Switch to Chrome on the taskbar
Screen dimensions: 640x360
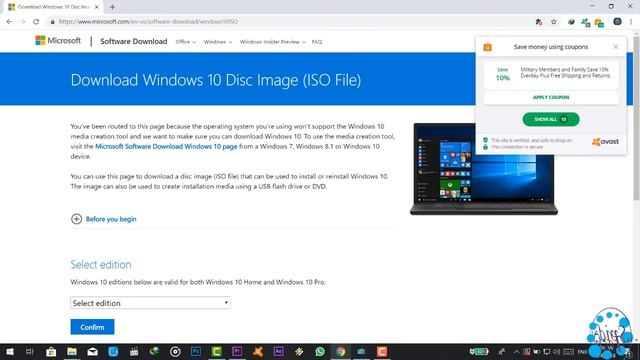pos(340,351)
